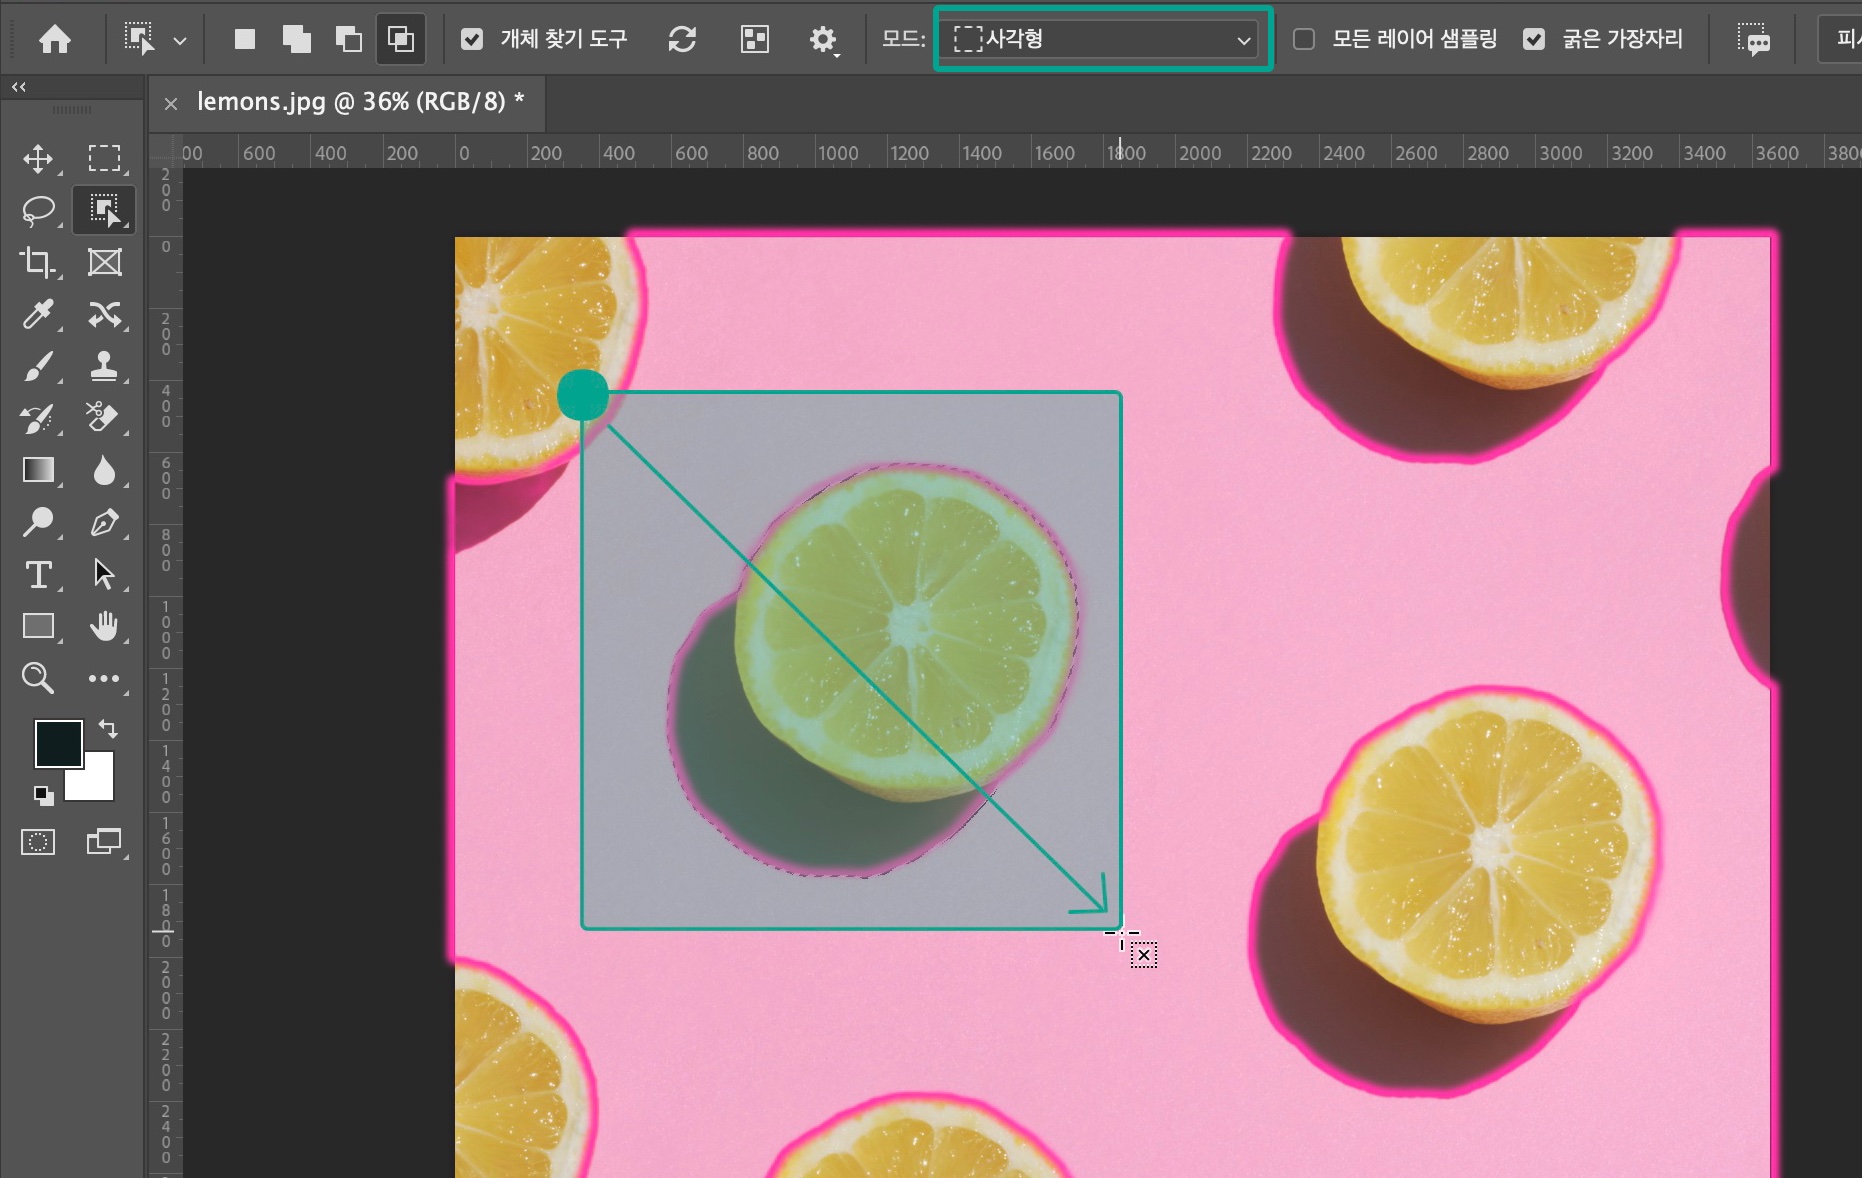
Task: Switch to lemons.jpg document tab
Action: 360,102
